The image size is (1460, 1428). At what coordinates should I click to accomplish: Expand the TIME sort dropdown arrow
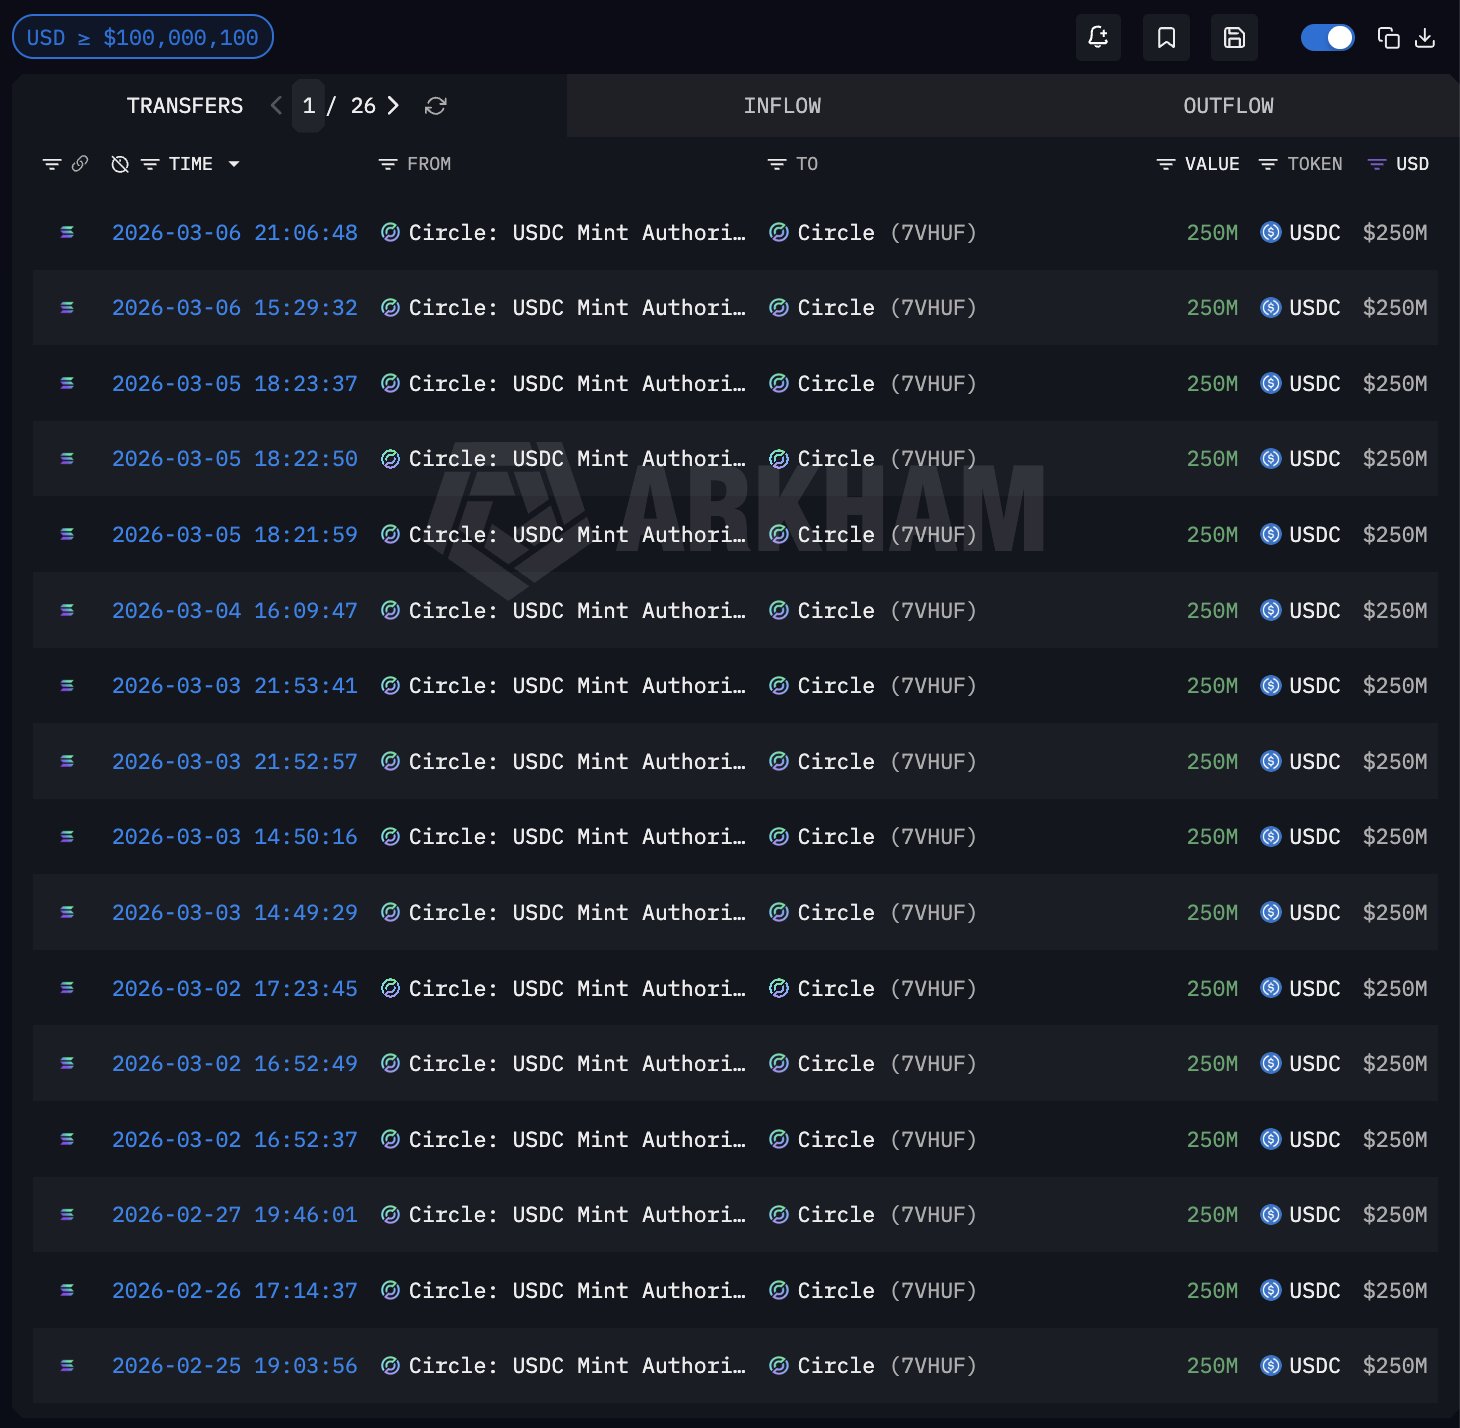pos(234,164)
